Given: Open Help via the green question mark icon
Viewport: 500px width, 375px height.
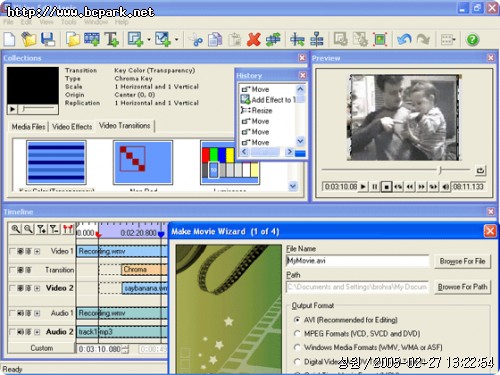Looking at the screenshot, I should click(x=472, y=40).
